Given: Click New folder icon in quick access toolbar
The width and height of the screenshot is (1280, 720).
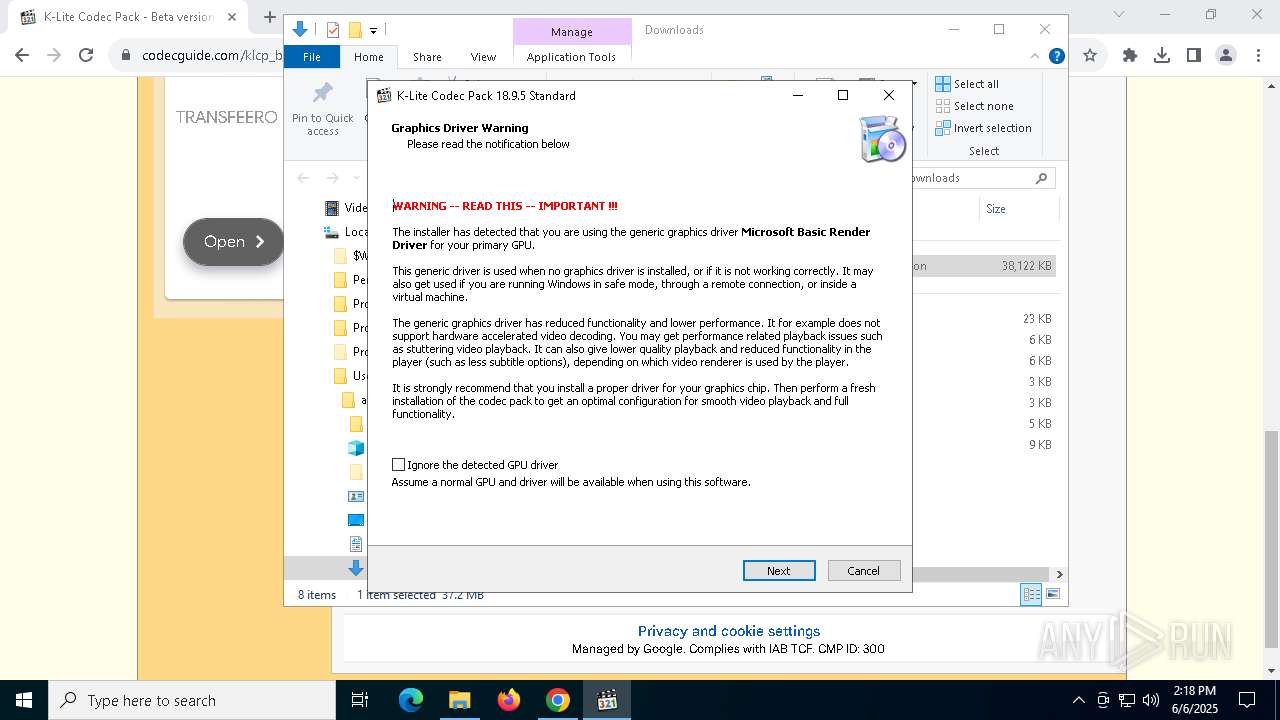Looking at the screenshot, I should tap(355, 30).
